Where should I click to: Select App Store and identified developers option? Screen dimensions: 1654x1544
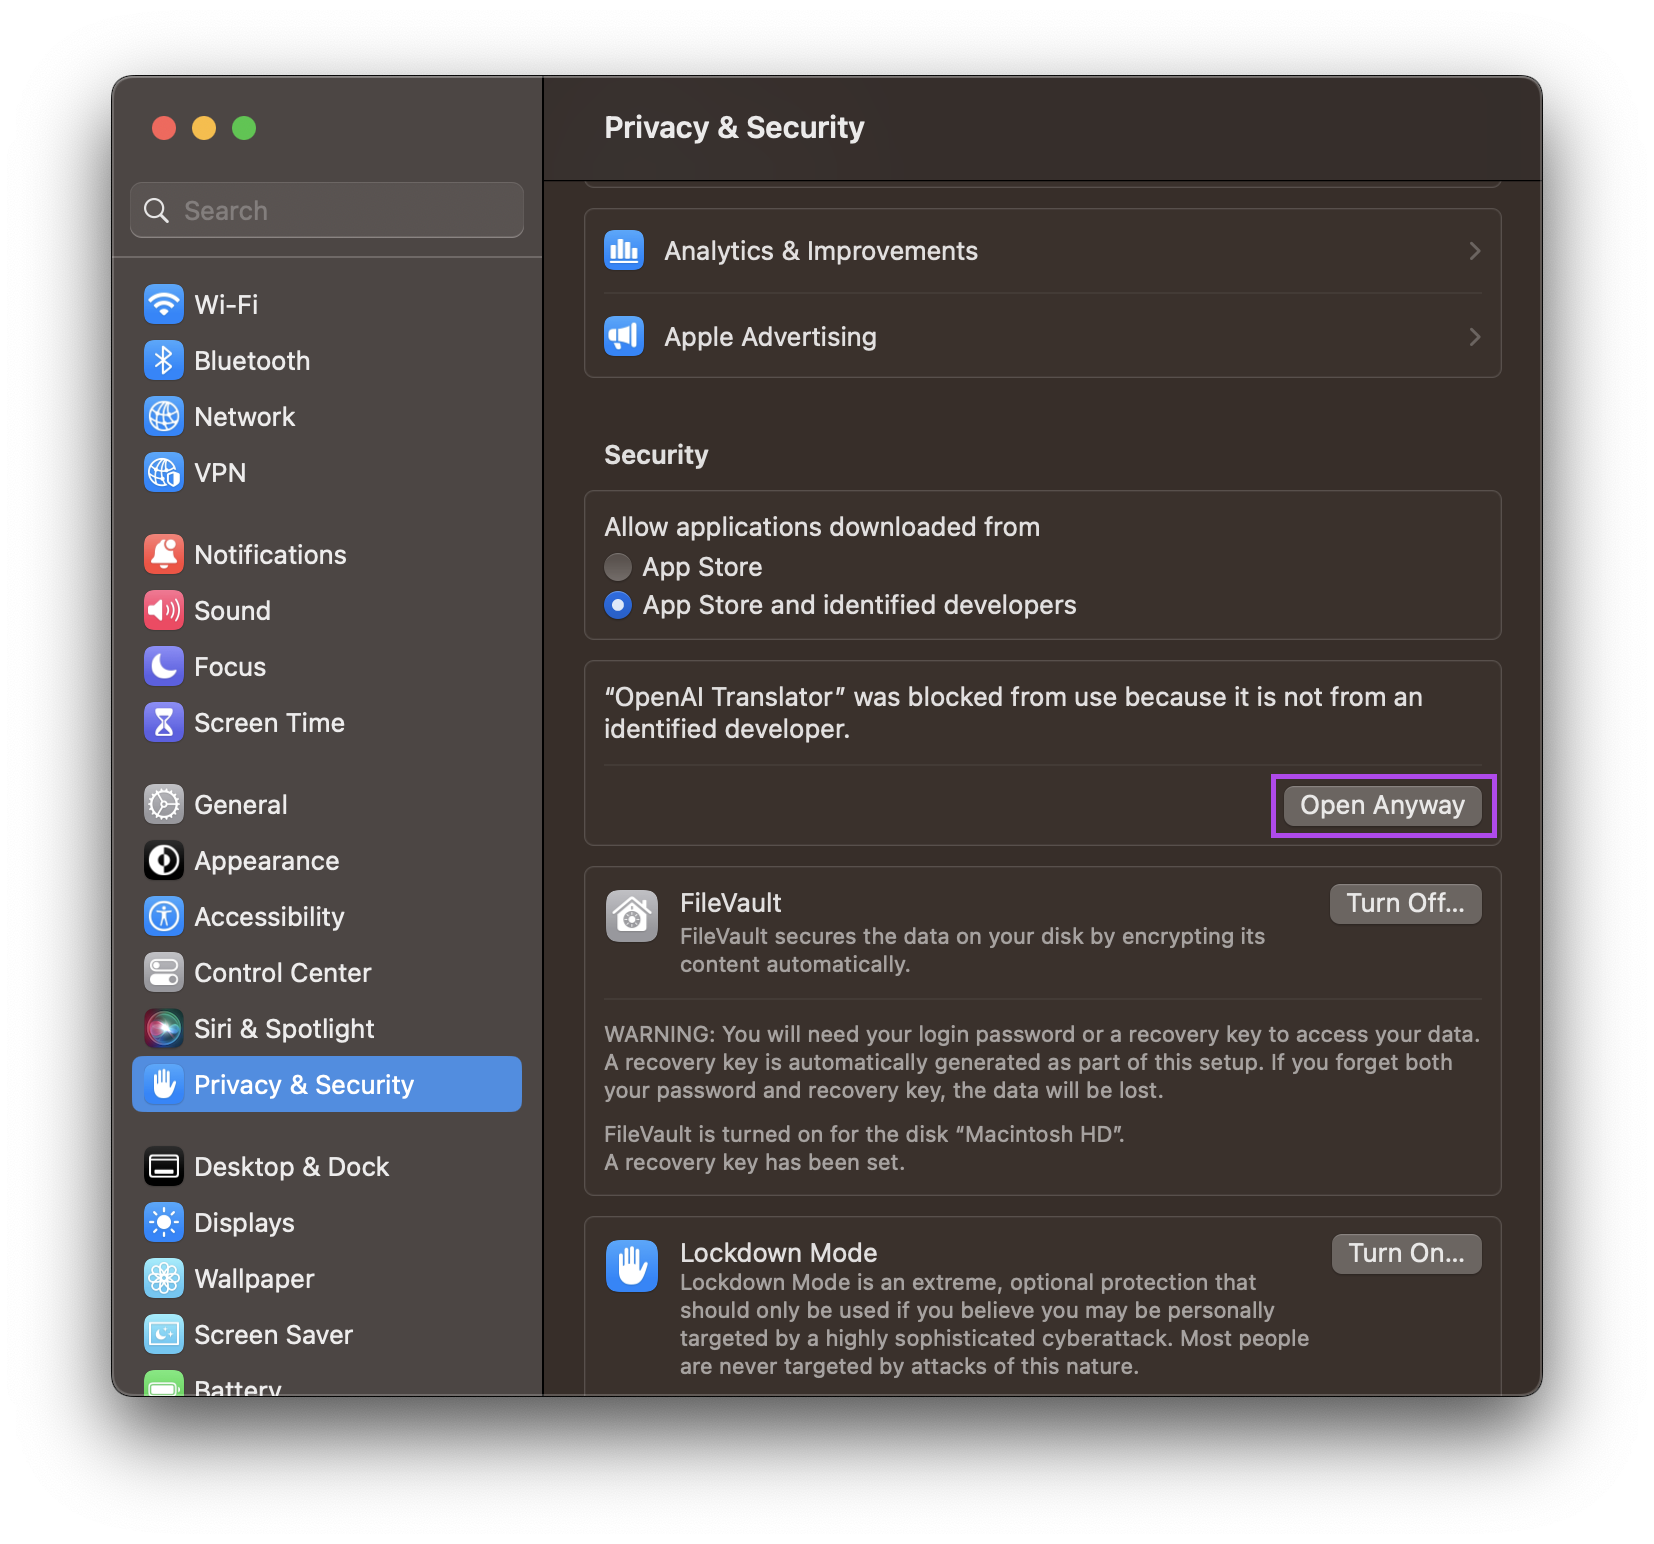(618, 605)
